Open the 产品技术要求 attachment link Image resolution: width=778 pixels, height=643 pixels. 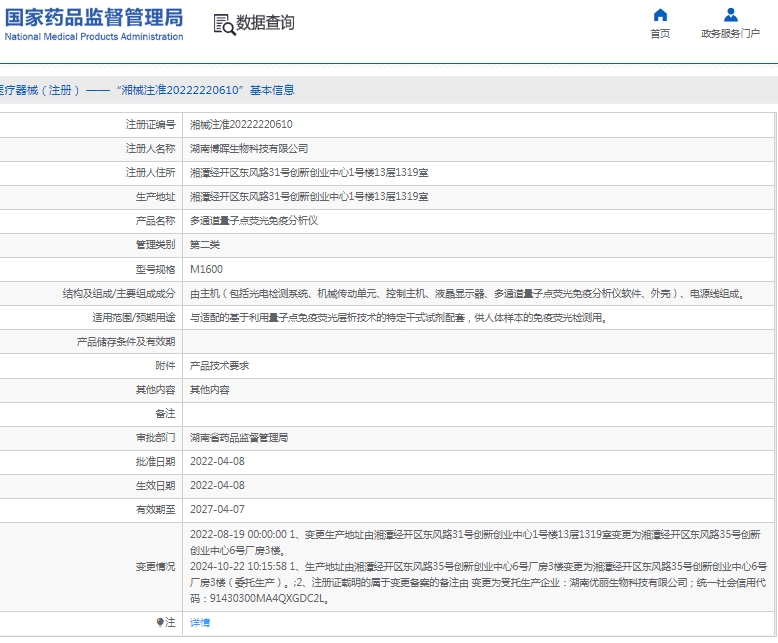[219, 366]
